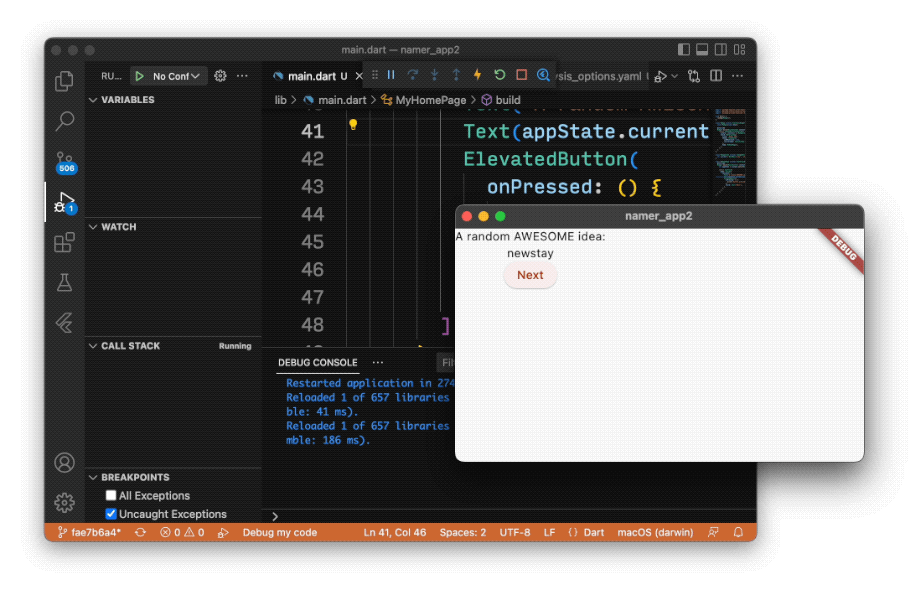Click the Hot Reload lightning bolt icon

(x=478, y=75)
